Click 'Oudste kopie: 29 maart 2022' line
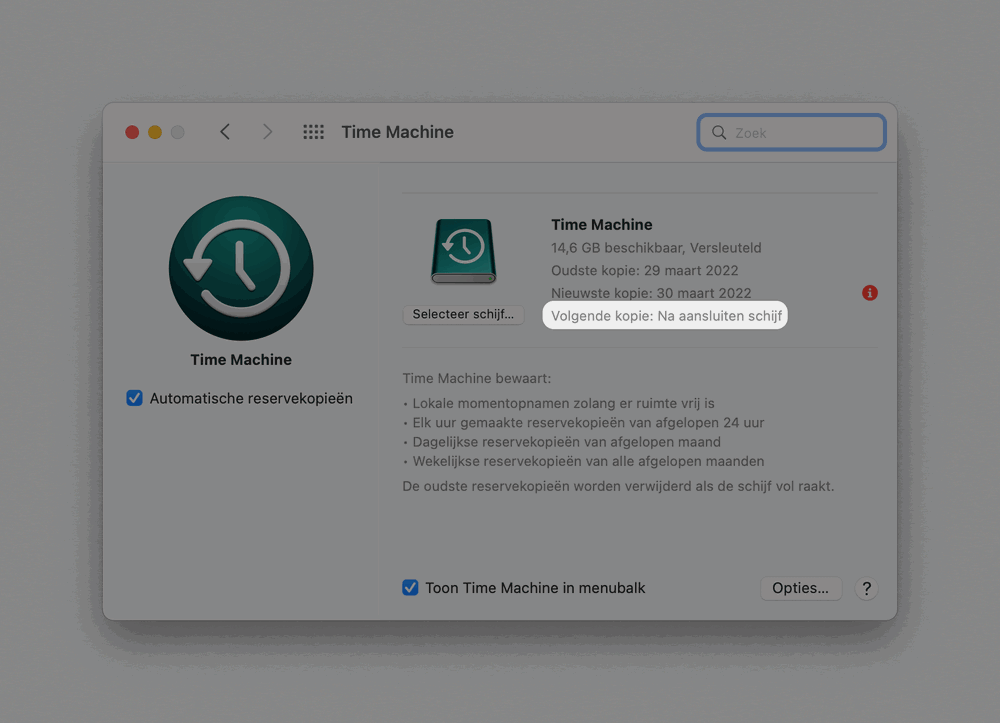1000x723 pixels. tap(645, 270)
